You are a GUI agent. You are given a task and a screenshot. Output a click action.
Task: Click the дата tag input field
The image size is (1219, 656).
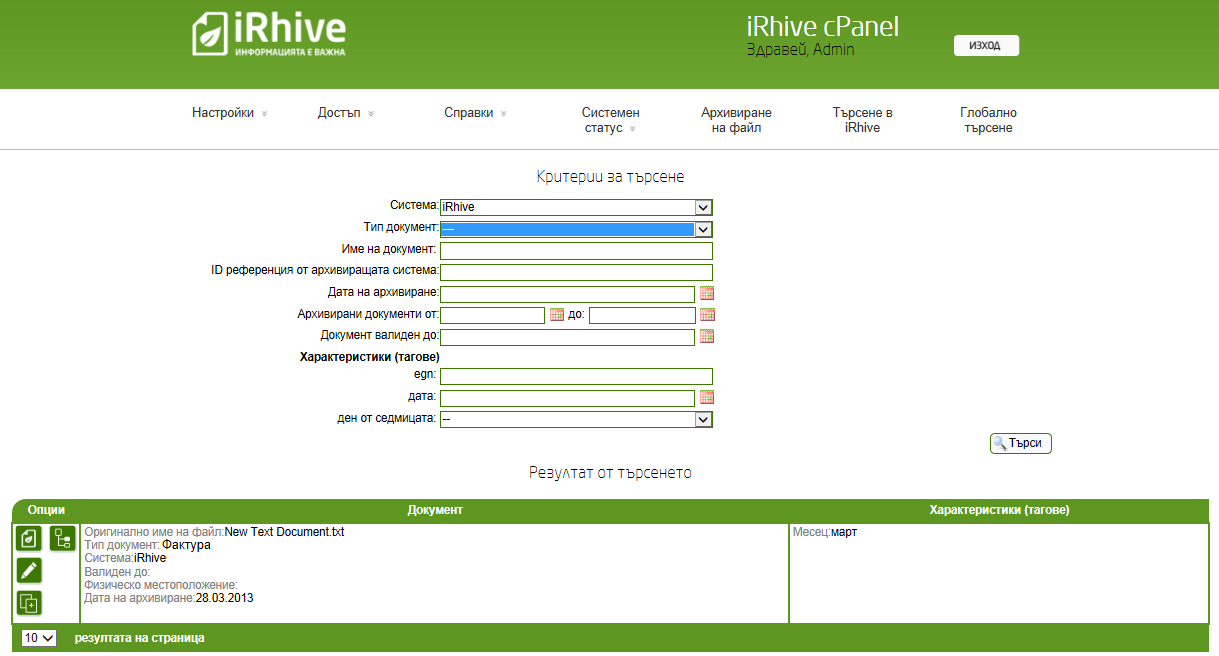(x=567, y=398)
